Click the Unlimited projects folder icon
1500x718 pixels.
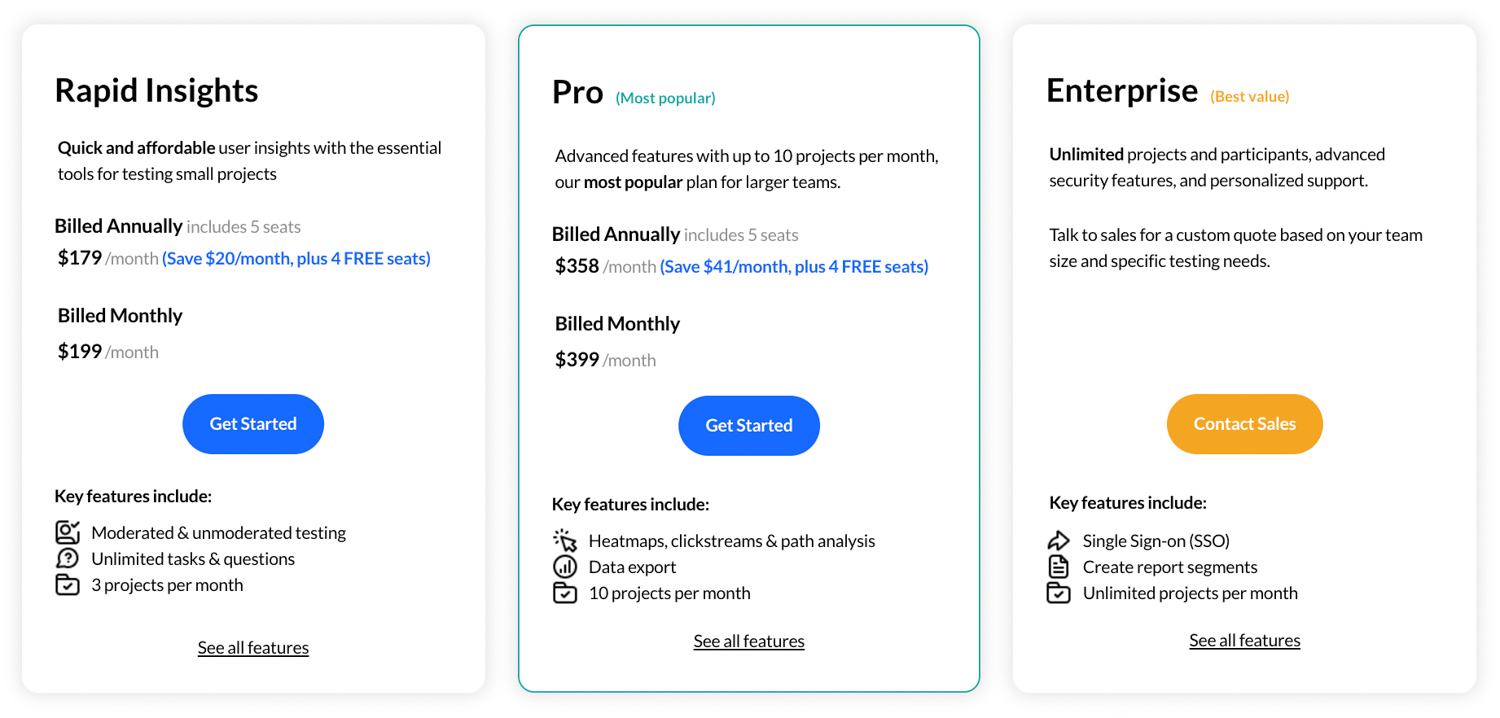1059,593
